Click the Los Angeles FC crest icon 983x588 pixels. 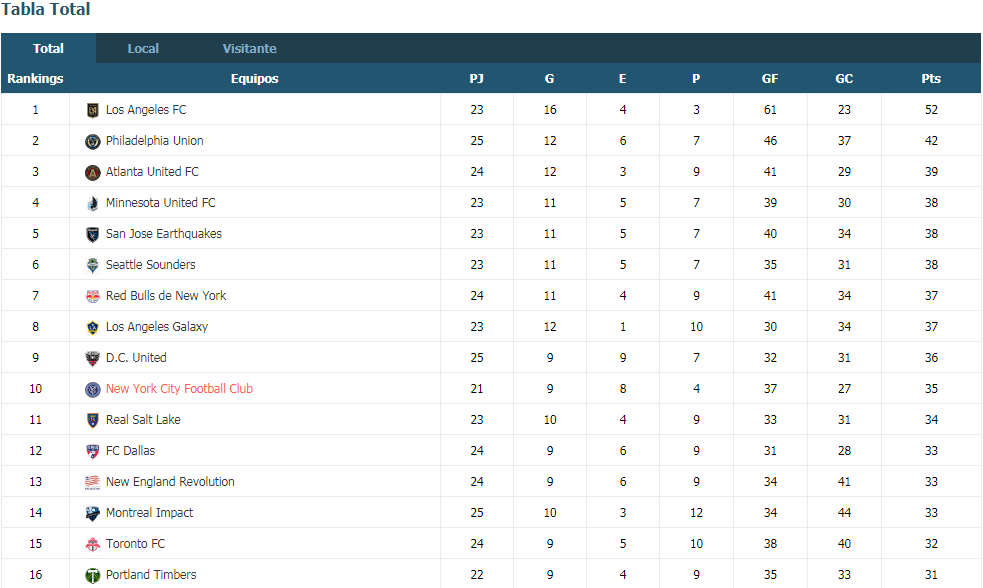(x=93, y=110)
